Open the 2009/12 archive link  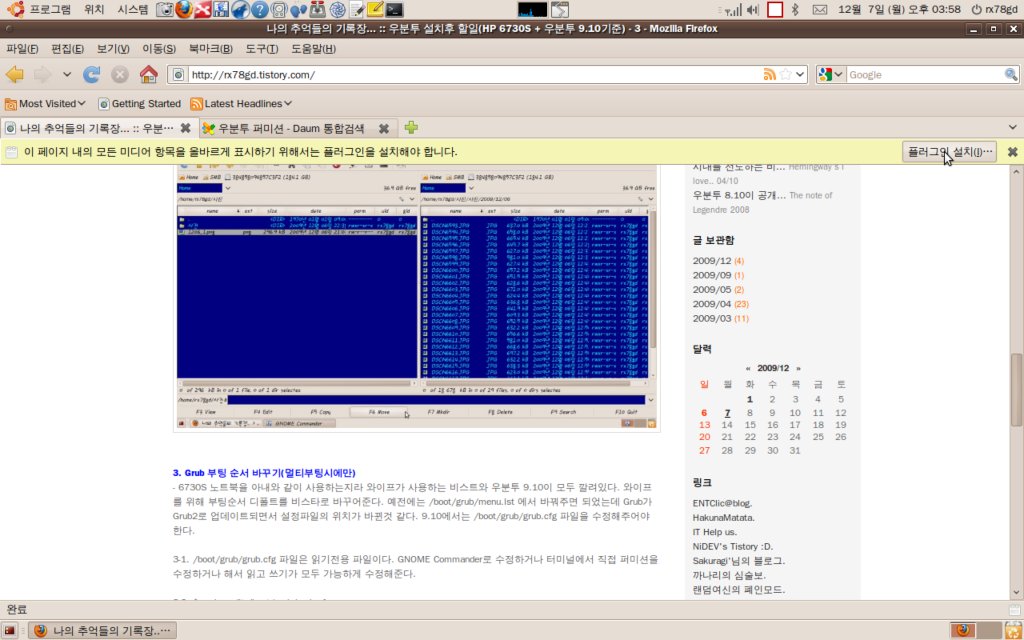click(x=712, y=261)
